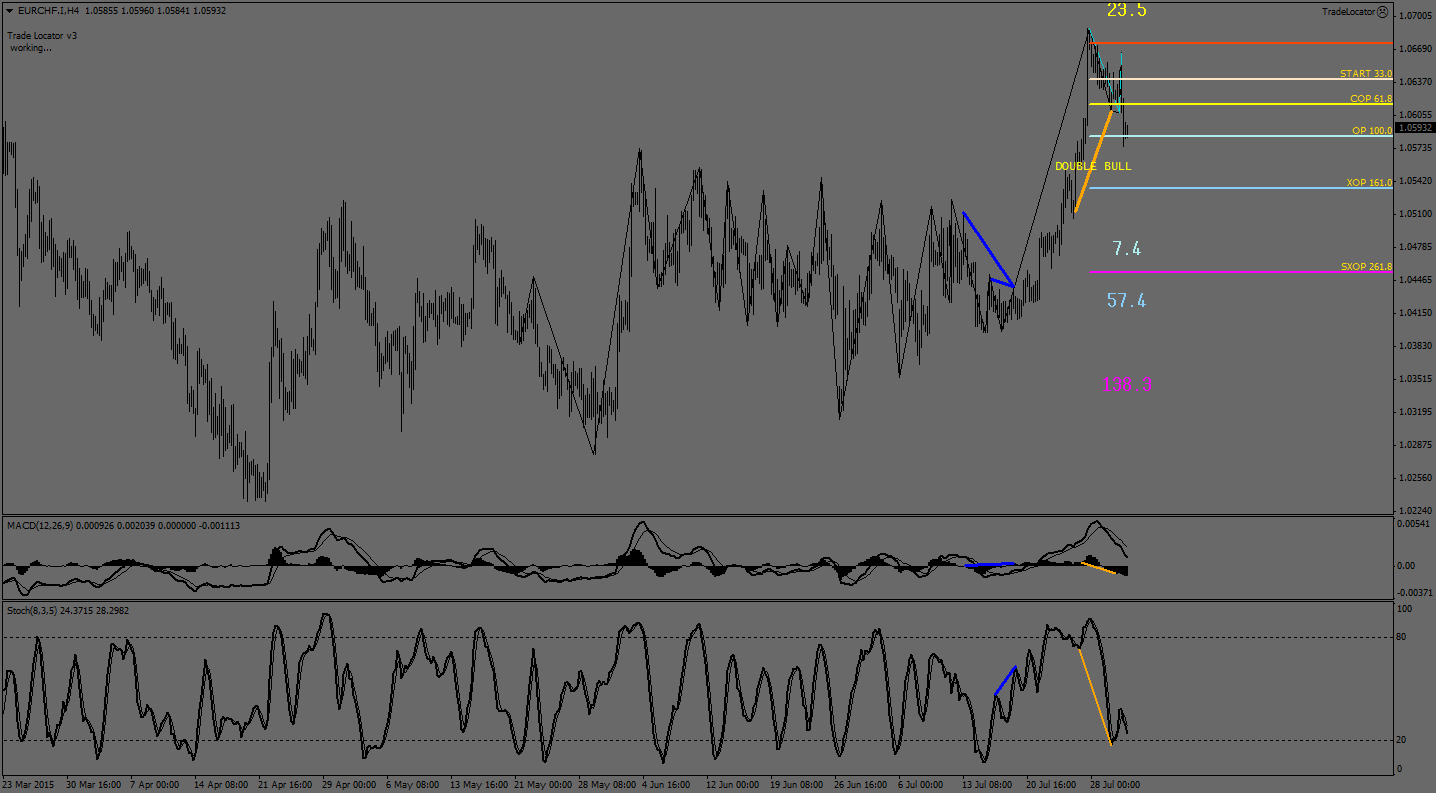
Task: Click the OP 100.0 level label
Action: pyautogui.click(x=1371, y=131)
